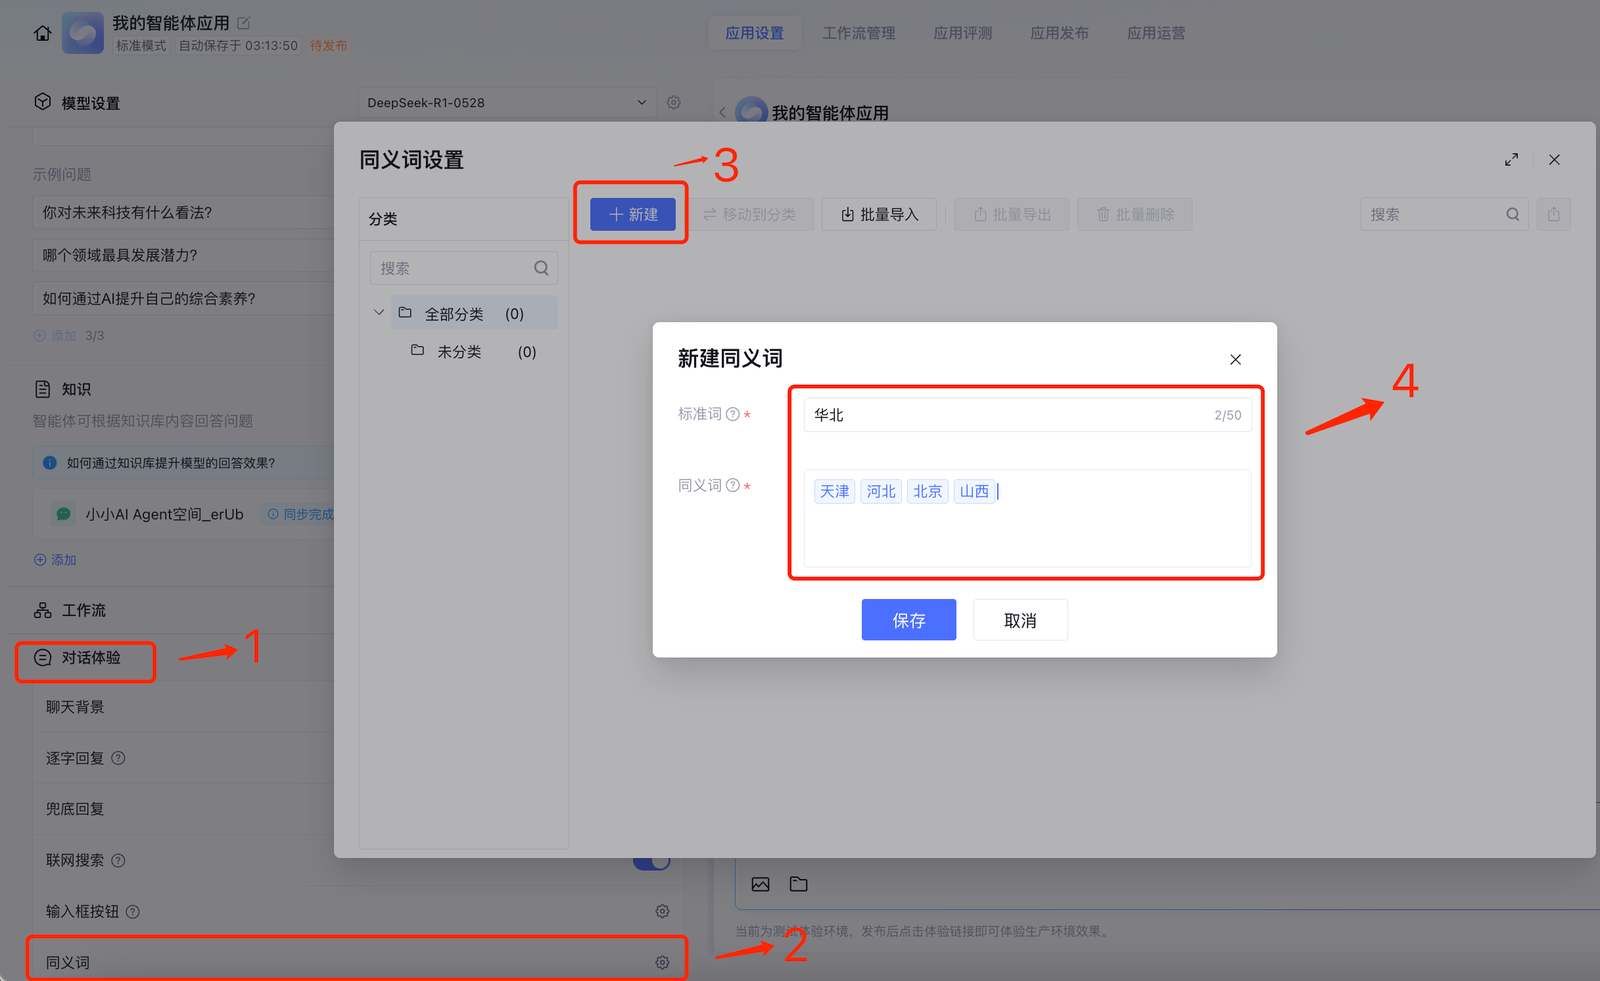1600x981 pixels.
Task: Open the DeepSeek-R1-0528 model dropdown
Action: 506,102
